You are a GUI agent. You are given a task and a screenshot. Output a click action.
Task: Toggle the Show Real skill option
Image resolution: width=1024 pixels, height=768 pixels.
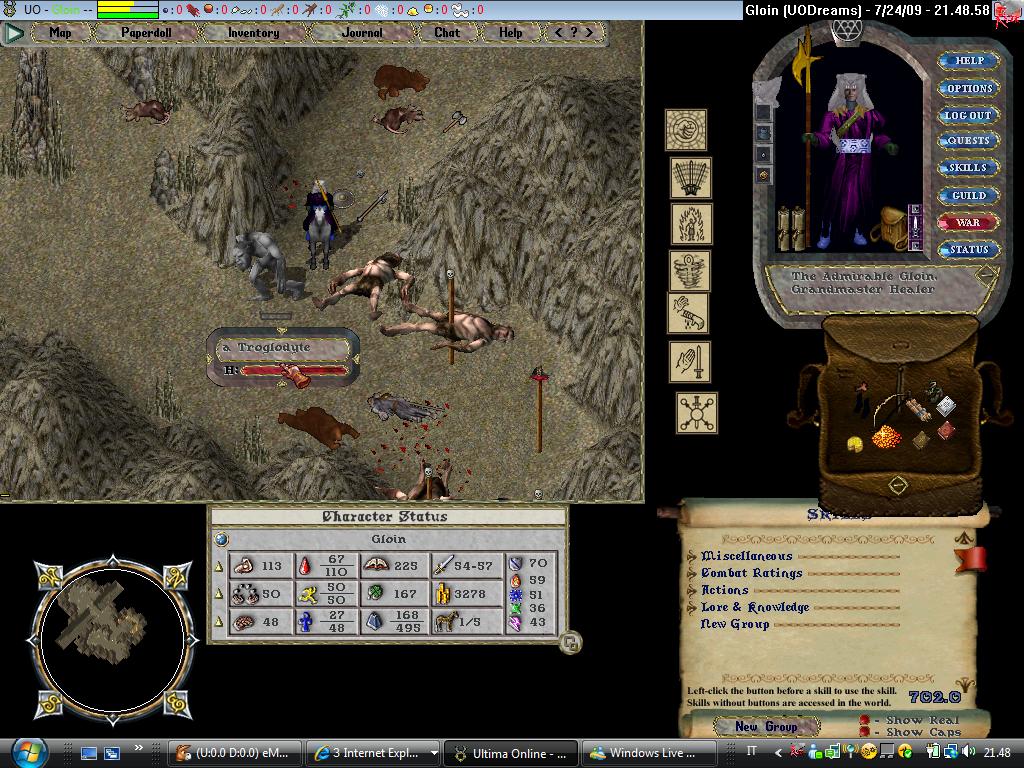point(865,720)
